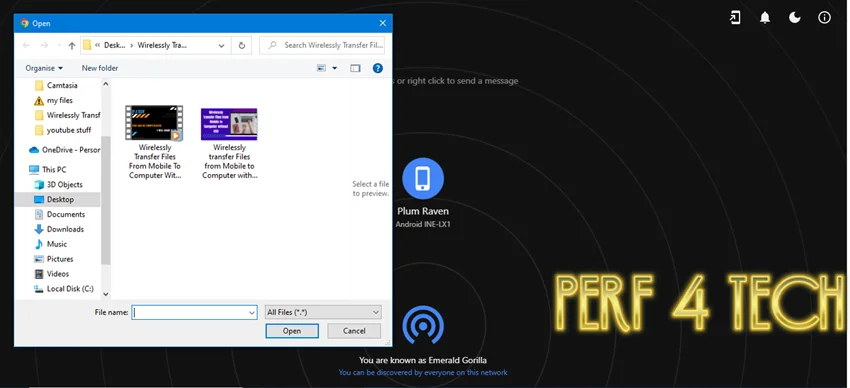Click the Wirelessly Tra... path segment
The width and height of the screenshot is (850, 388).
pyautogui.click(x=162, y=46)
